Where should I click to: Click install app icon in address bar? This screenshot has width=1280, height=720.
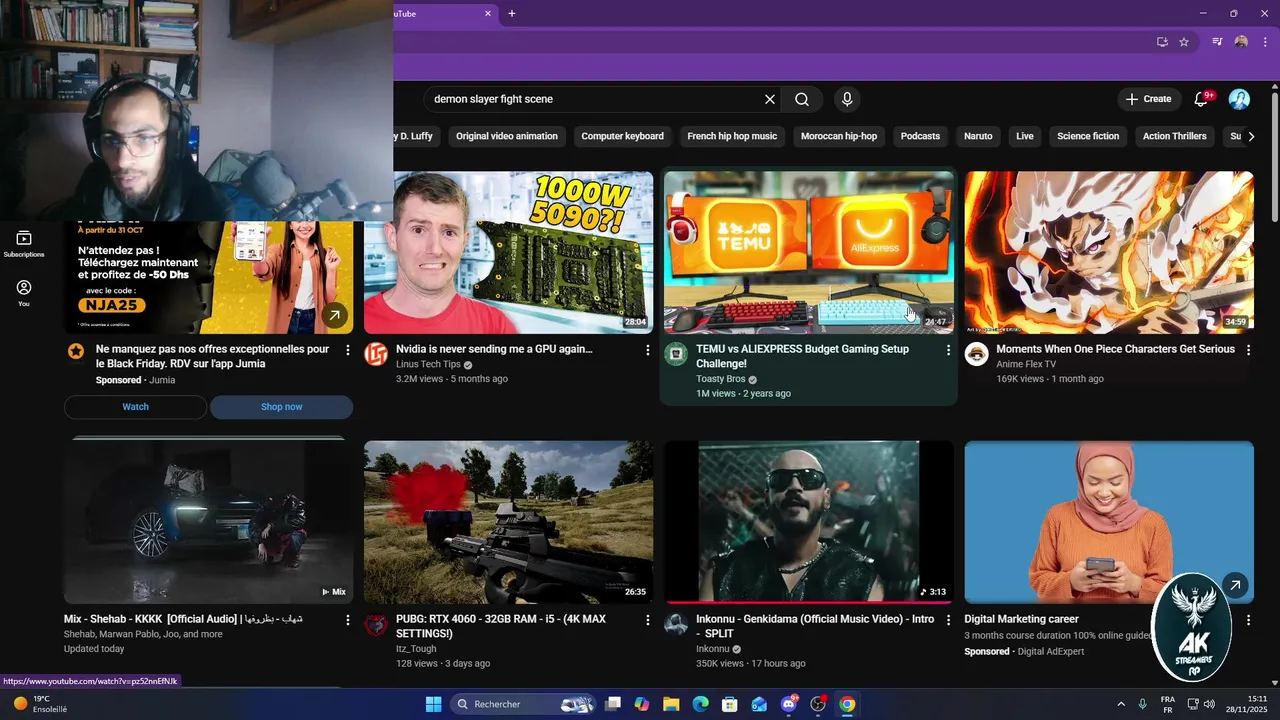point(1162,42)
